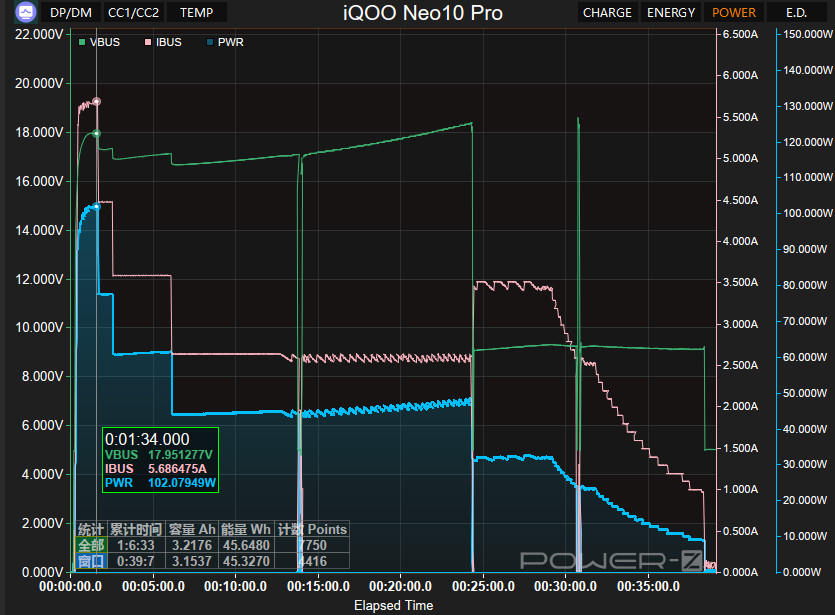835x615 pixels.
Task: Click the 容量 Ah column header
Action: tap(192, 529)
